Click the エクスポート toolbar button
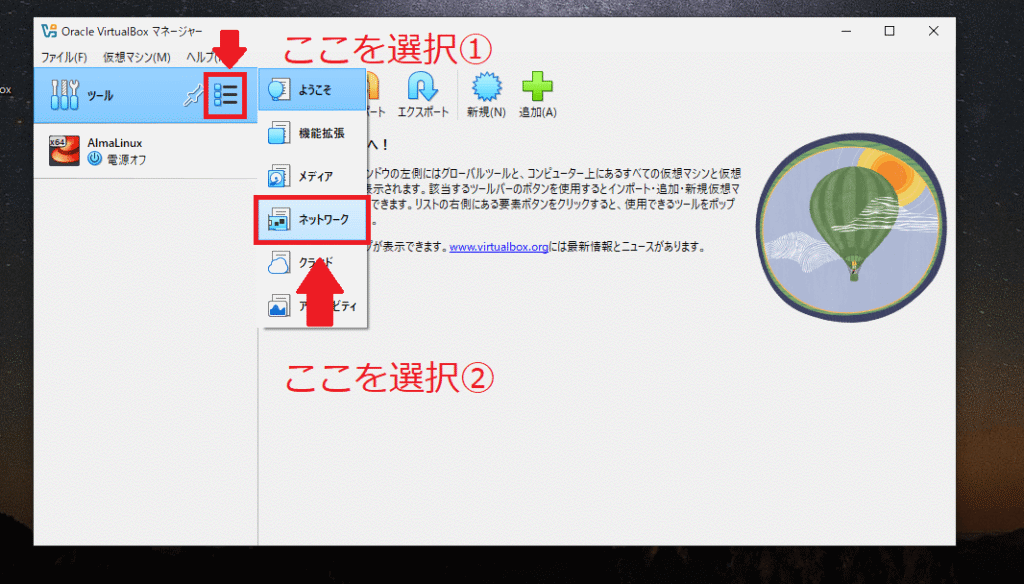The image size is (1024, 584). [423, 95]
